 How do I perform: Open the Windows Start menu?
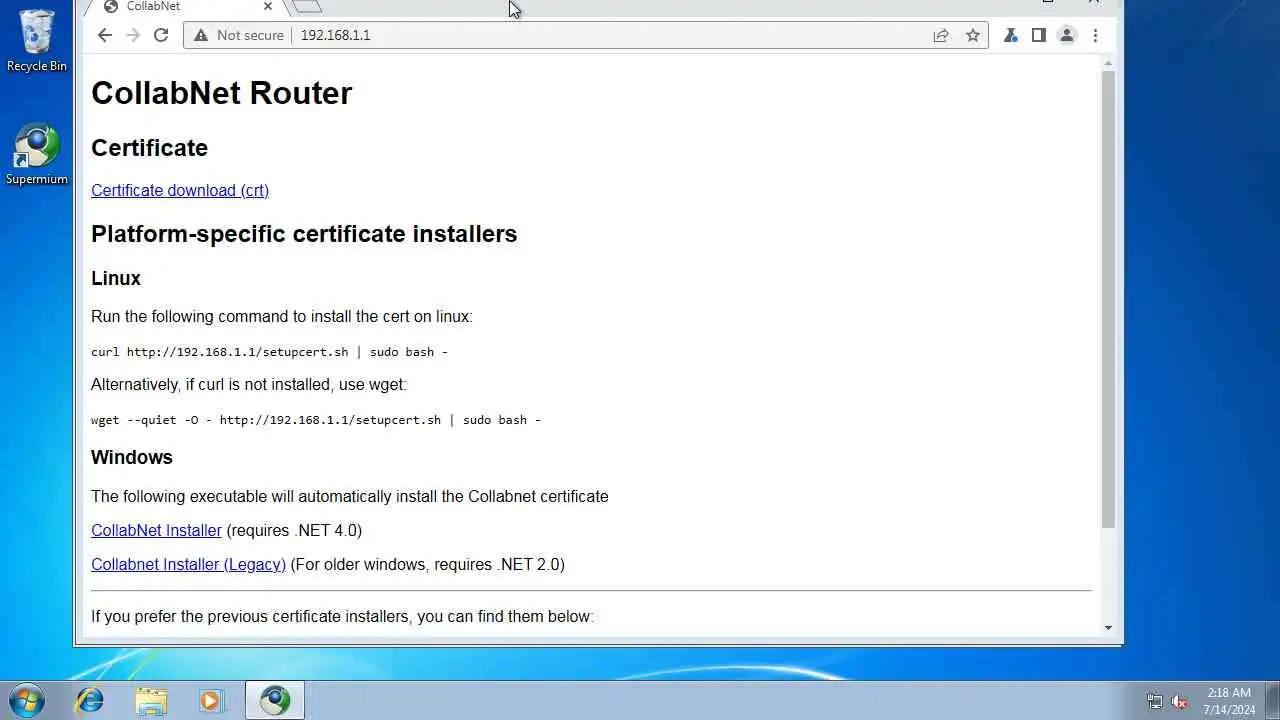click(27, 700)
